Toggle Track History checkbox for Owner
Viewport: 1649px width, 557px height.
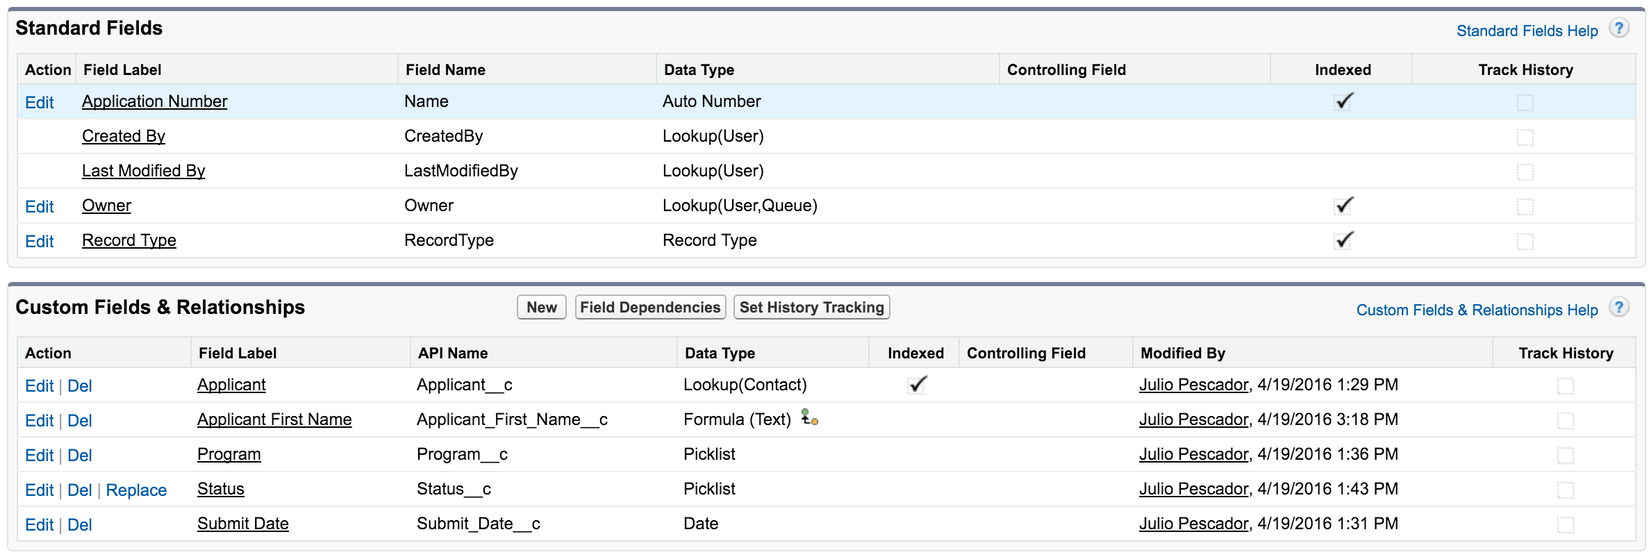pos(1525,207)
